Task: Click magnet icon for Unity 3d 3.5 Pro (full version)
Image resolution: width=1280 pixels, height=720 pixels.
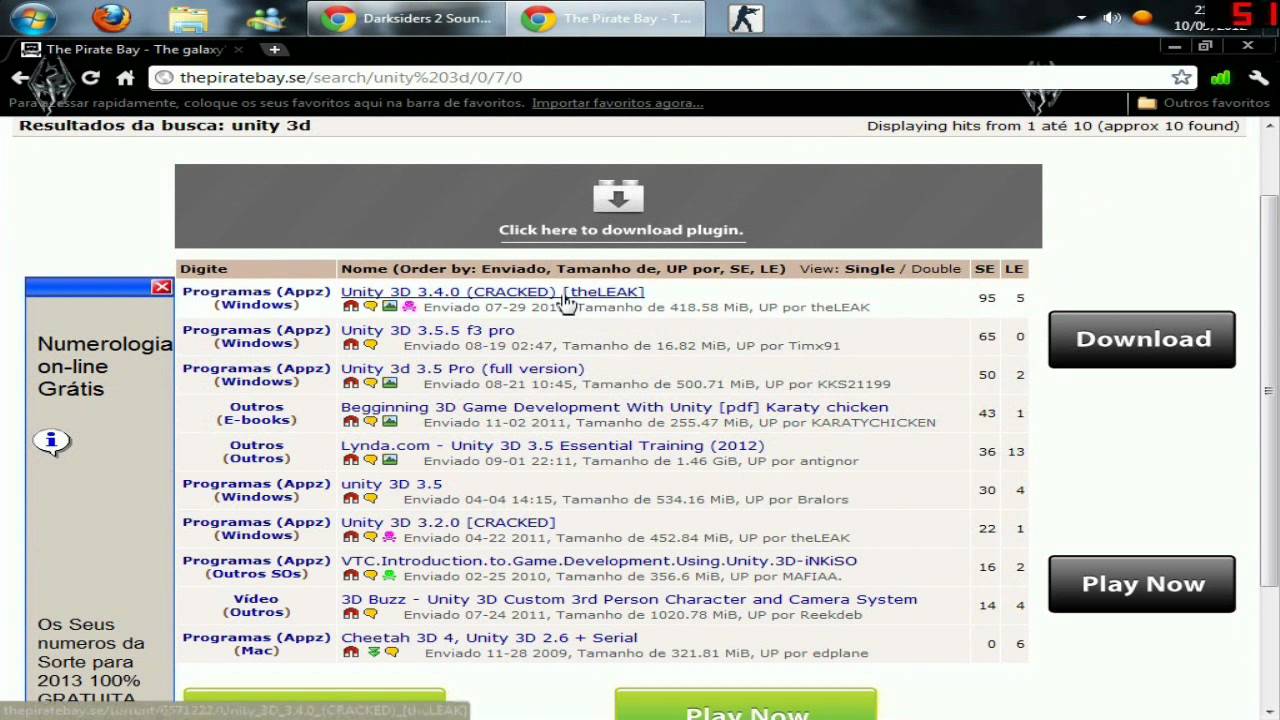Action: (350, 383)
